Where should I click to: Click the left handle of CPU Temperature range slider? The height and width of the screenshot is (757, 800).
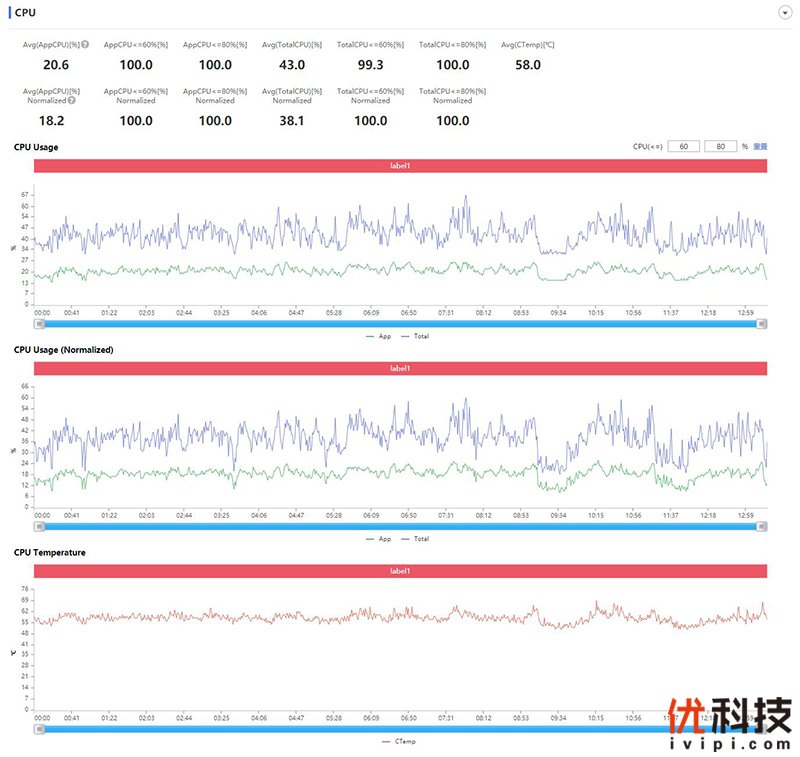[x=39, y=729]
